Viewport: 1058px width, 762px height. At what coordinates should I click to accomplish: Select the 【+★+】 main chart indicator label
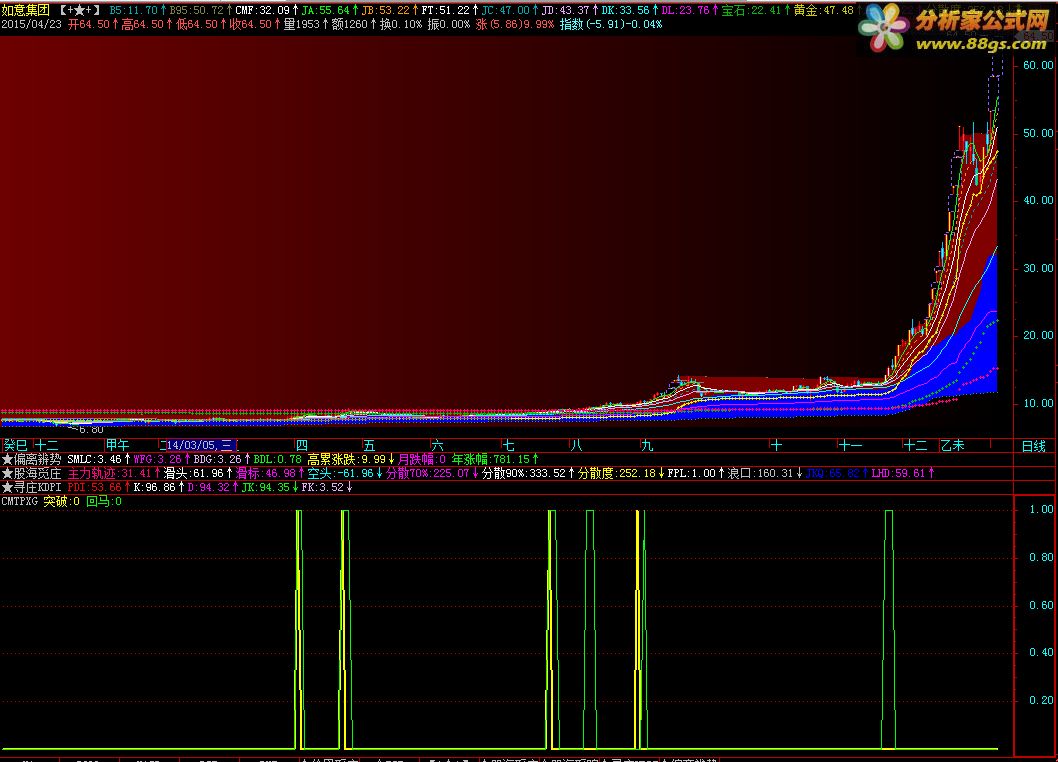click(79, 10)
